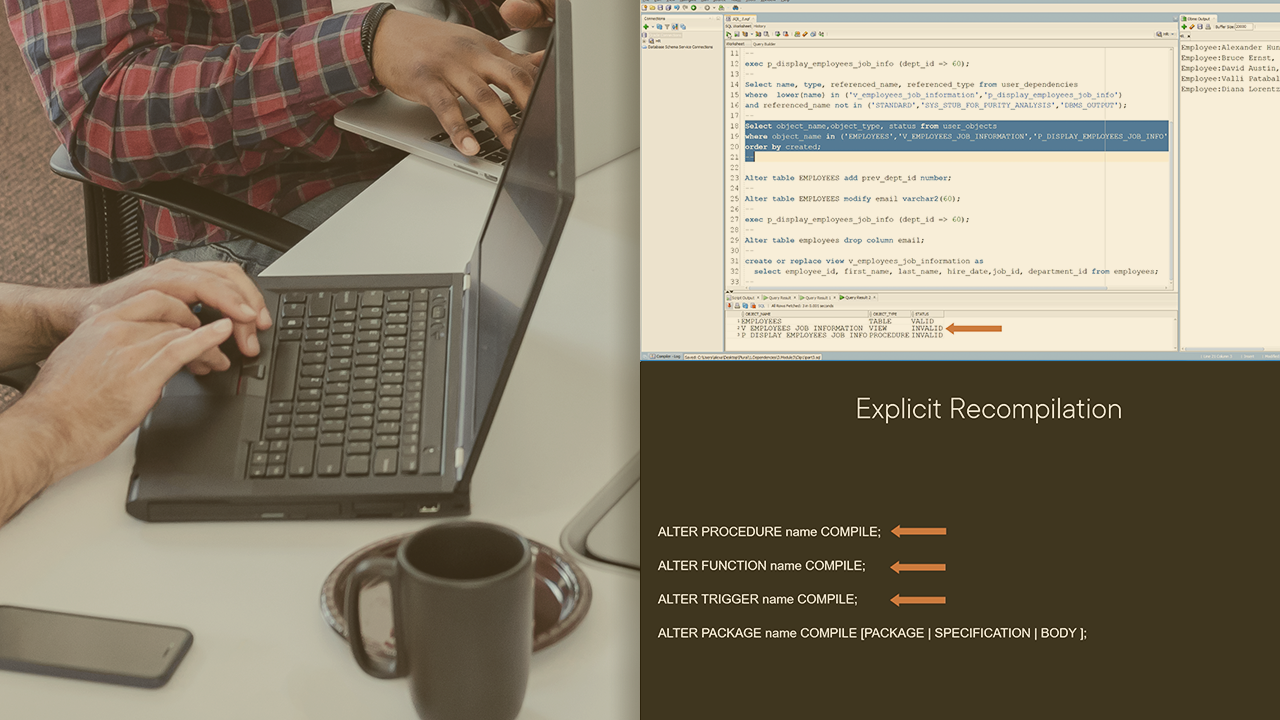1280x720 pixels.
Task: Open the Query Result 2 tab
Action: coord(857,297)
